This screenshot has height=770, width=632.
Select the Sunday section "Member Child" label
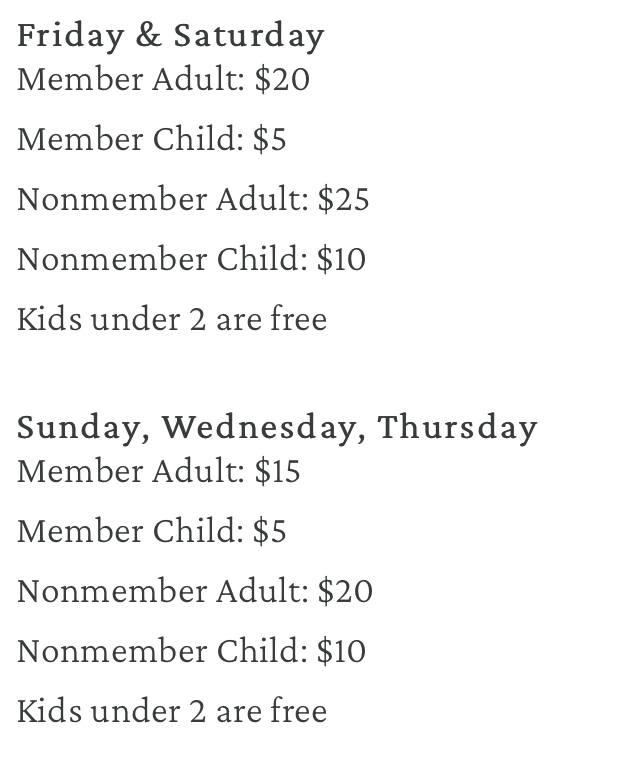[x=130, y=531]
